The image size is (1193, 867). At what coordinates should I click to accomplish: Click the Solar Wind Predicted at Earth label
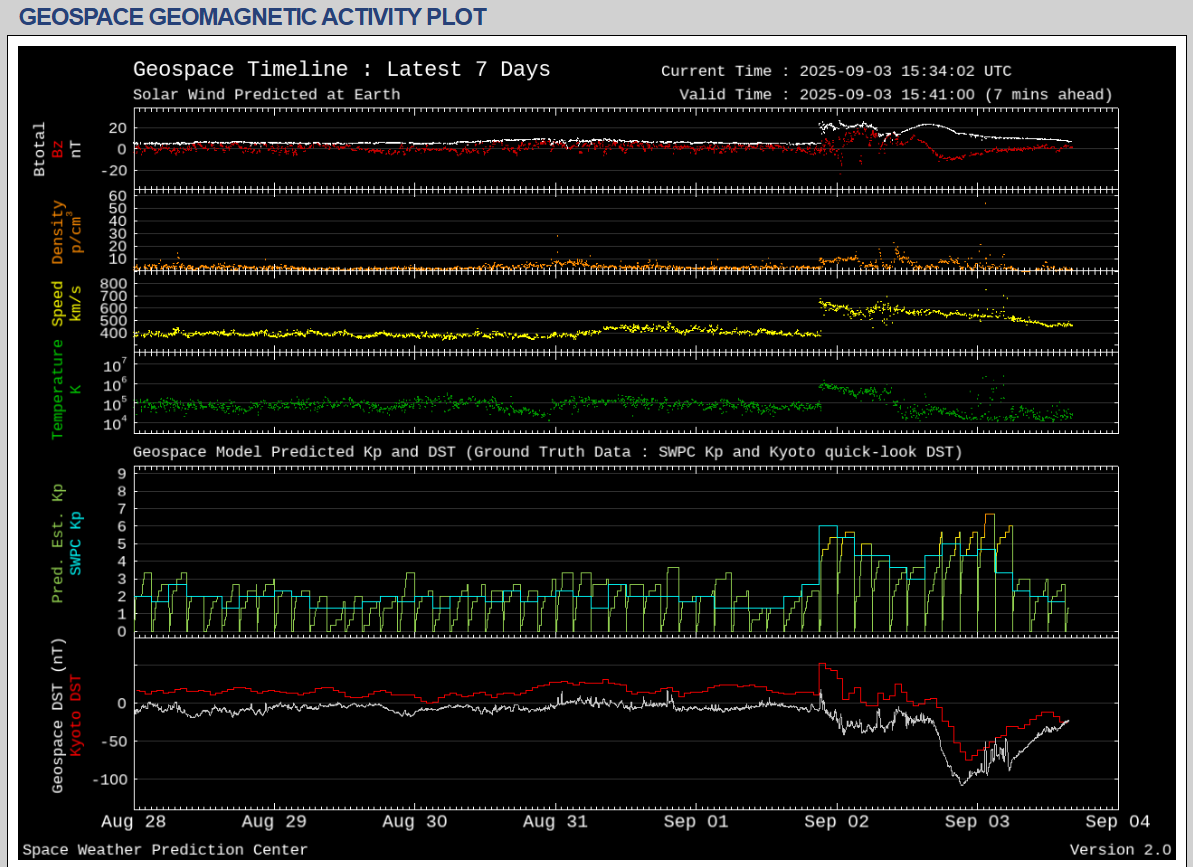[x=266, y=95]
